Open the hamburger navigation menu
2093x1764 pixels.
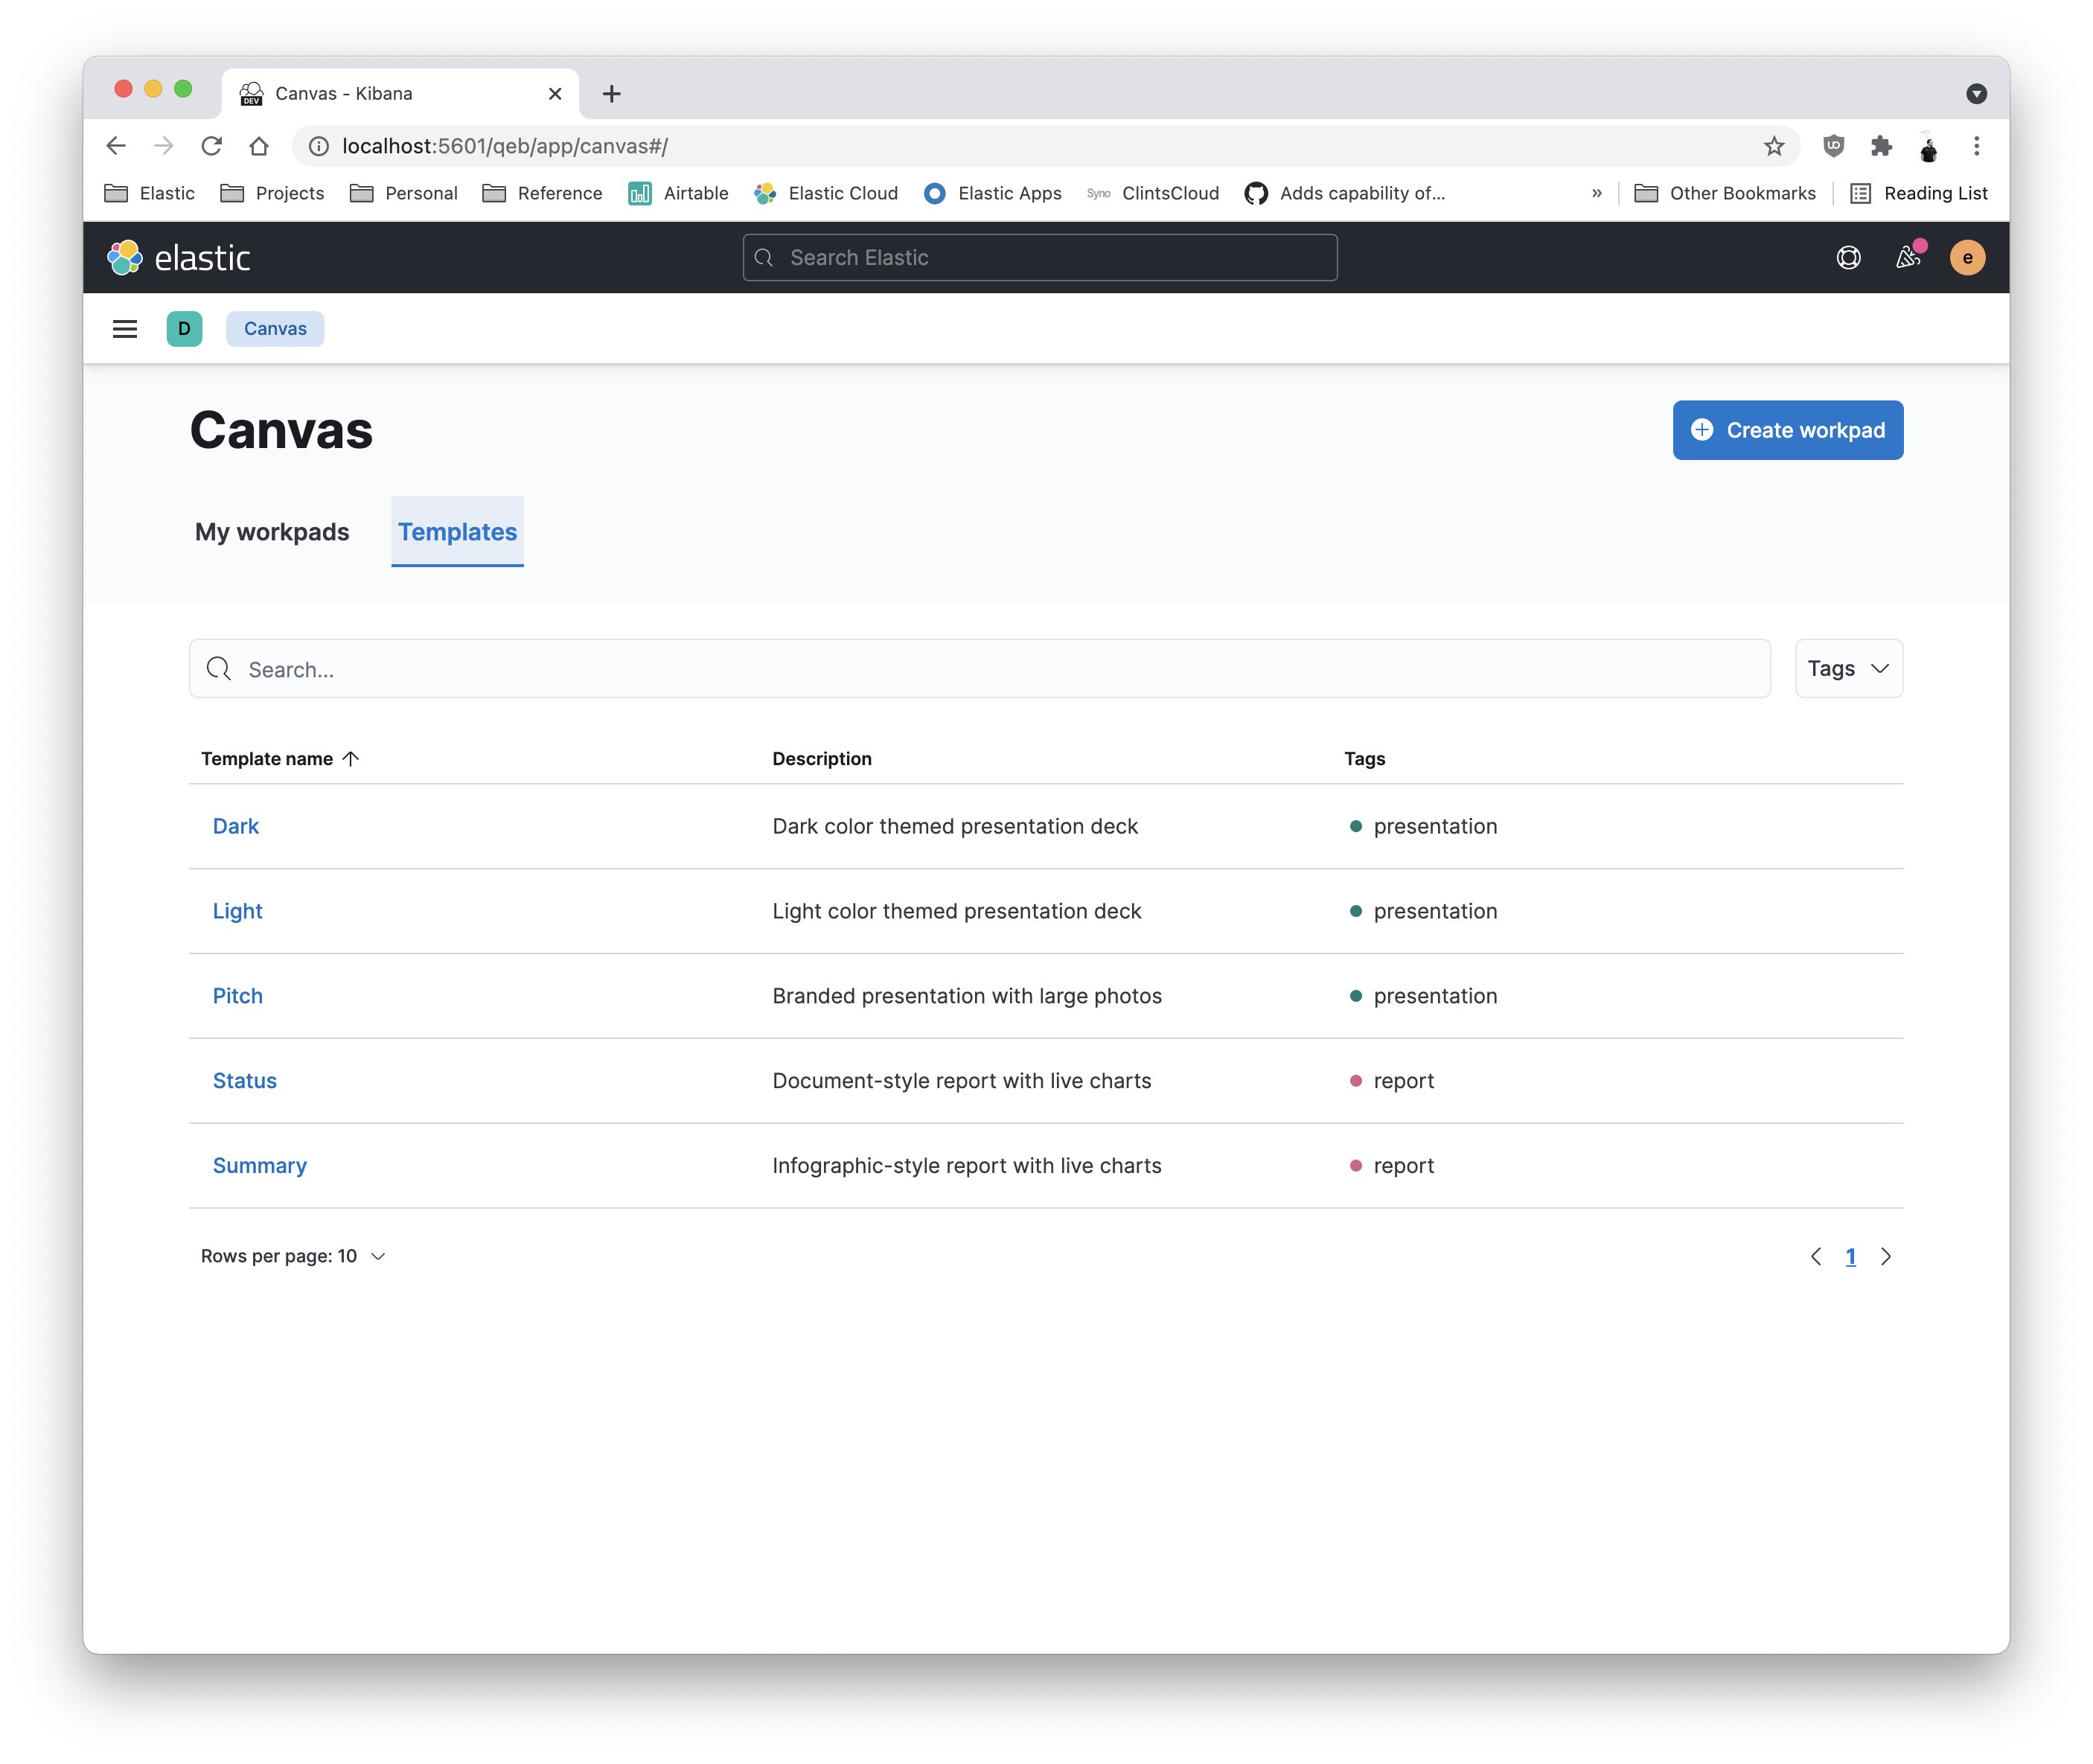(125, 329)
